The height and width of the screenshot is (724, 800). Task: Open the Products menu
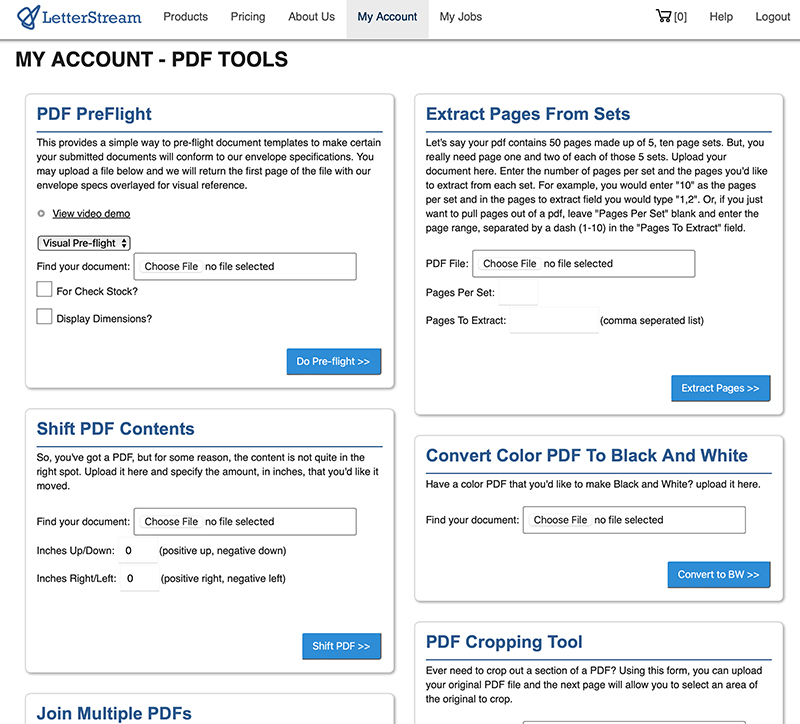pos(185,17)
